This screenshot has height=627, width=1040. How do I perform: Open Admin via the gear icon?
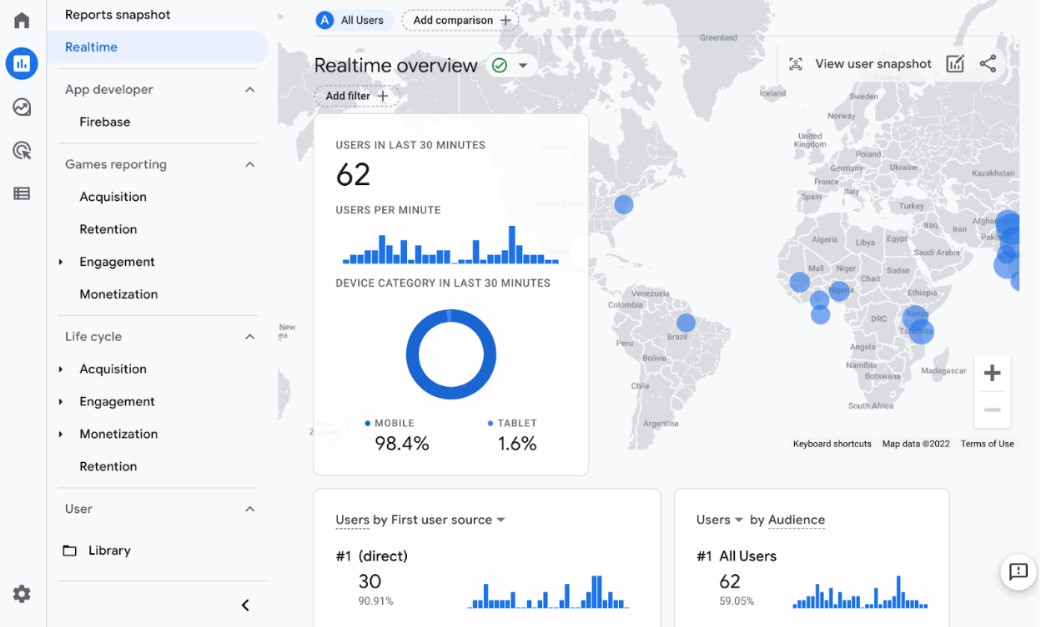[x=21, y=594]
